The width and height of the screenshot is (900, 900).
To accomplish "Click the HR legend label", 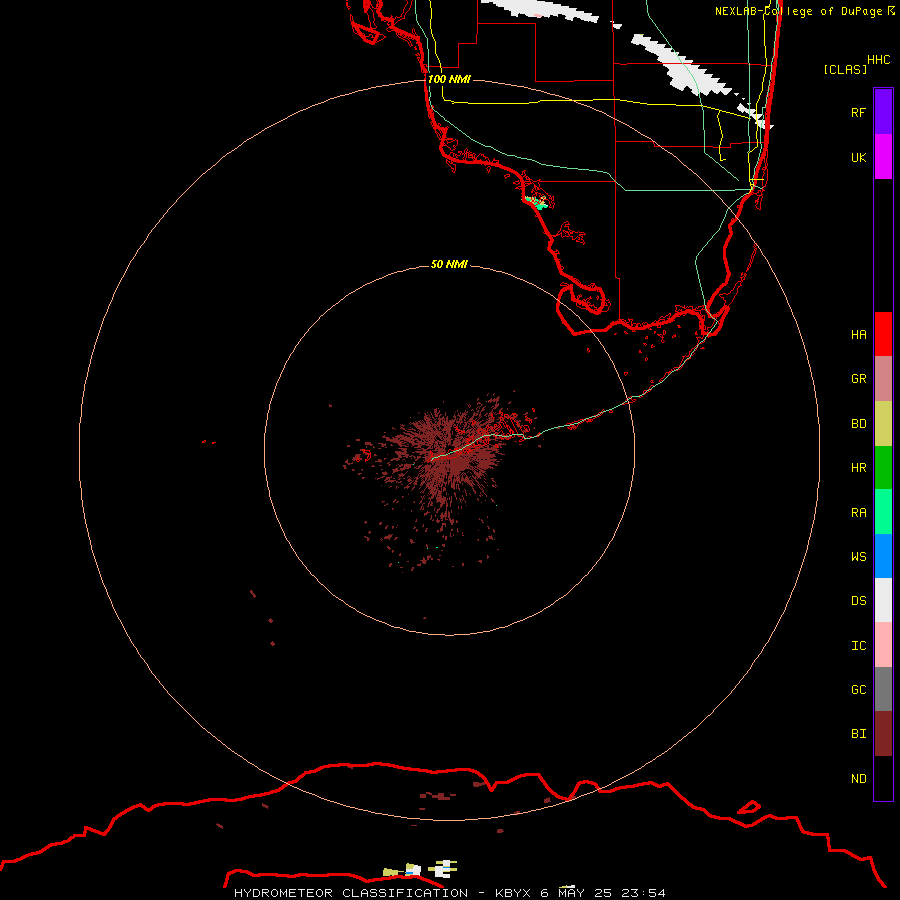I will point(858,468).
